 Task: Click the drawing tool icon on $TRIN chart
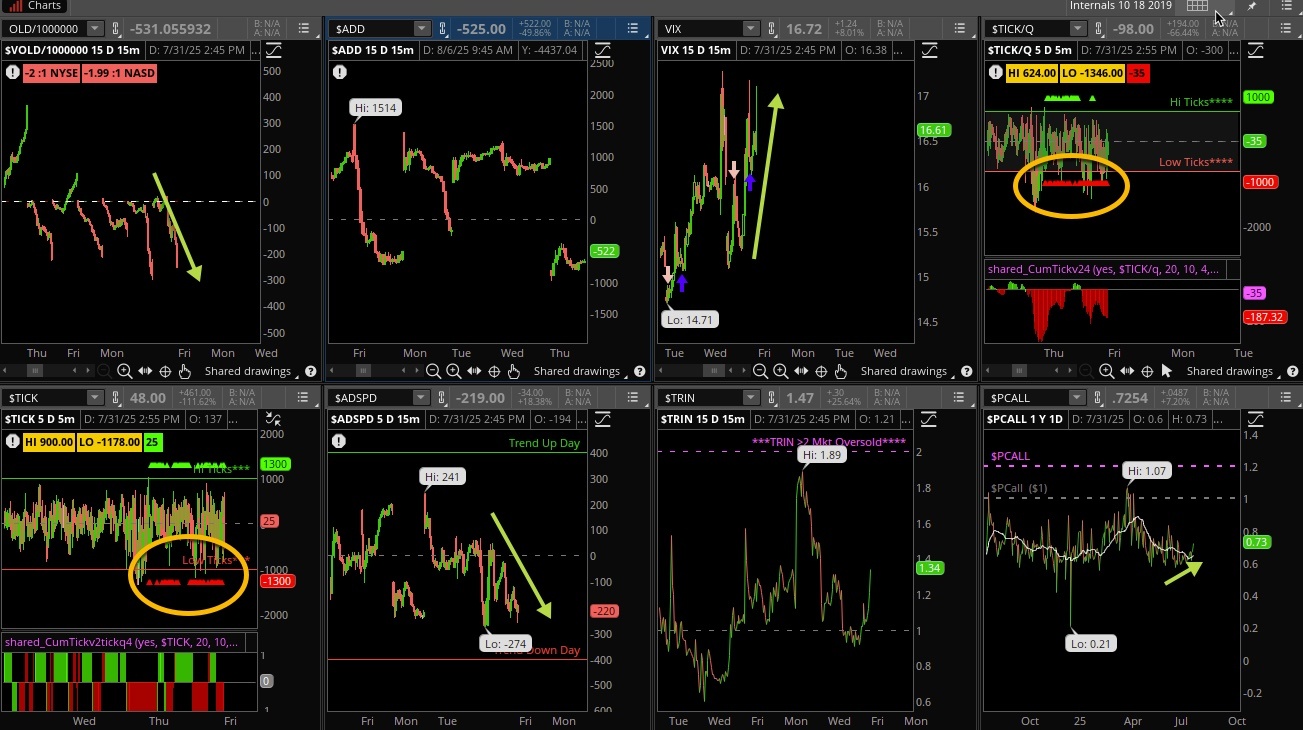pyautogui.click(x=929, y=419)
